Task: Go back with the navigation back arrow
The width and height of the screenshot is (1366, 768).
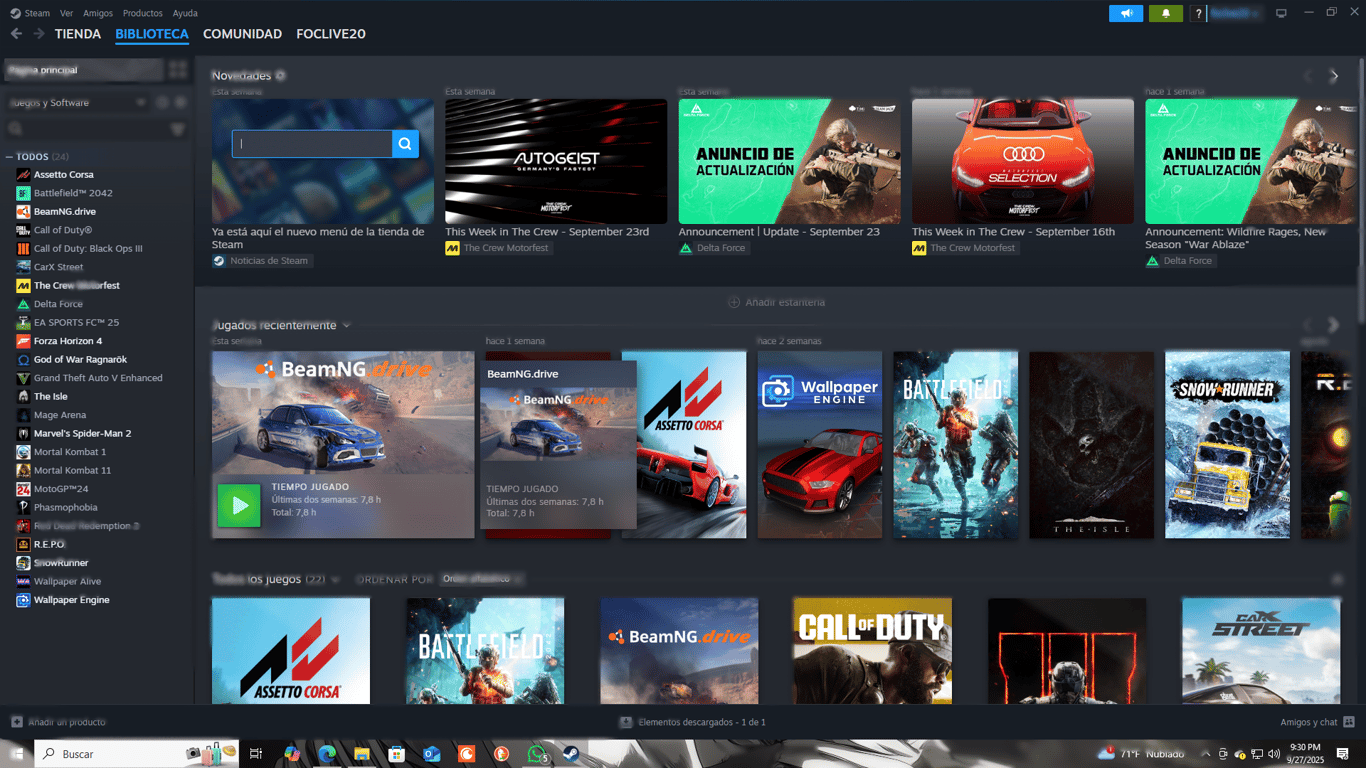Action: [x=16, y=34]
